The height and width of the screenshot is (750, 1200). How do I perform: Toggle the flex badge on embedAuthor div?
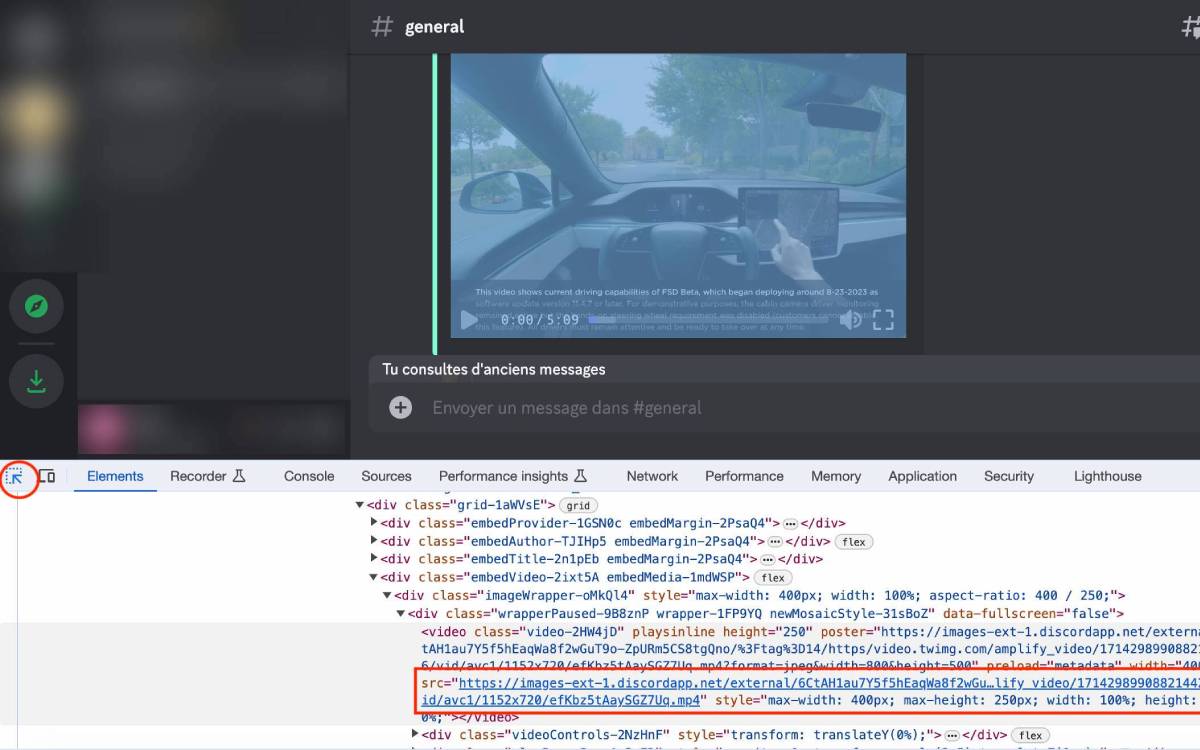(853, 542)
